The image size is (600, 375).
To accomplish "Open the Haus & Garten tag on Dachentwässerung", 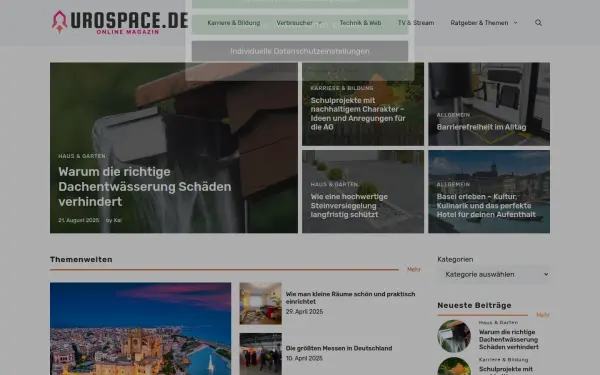I will 82,156.
